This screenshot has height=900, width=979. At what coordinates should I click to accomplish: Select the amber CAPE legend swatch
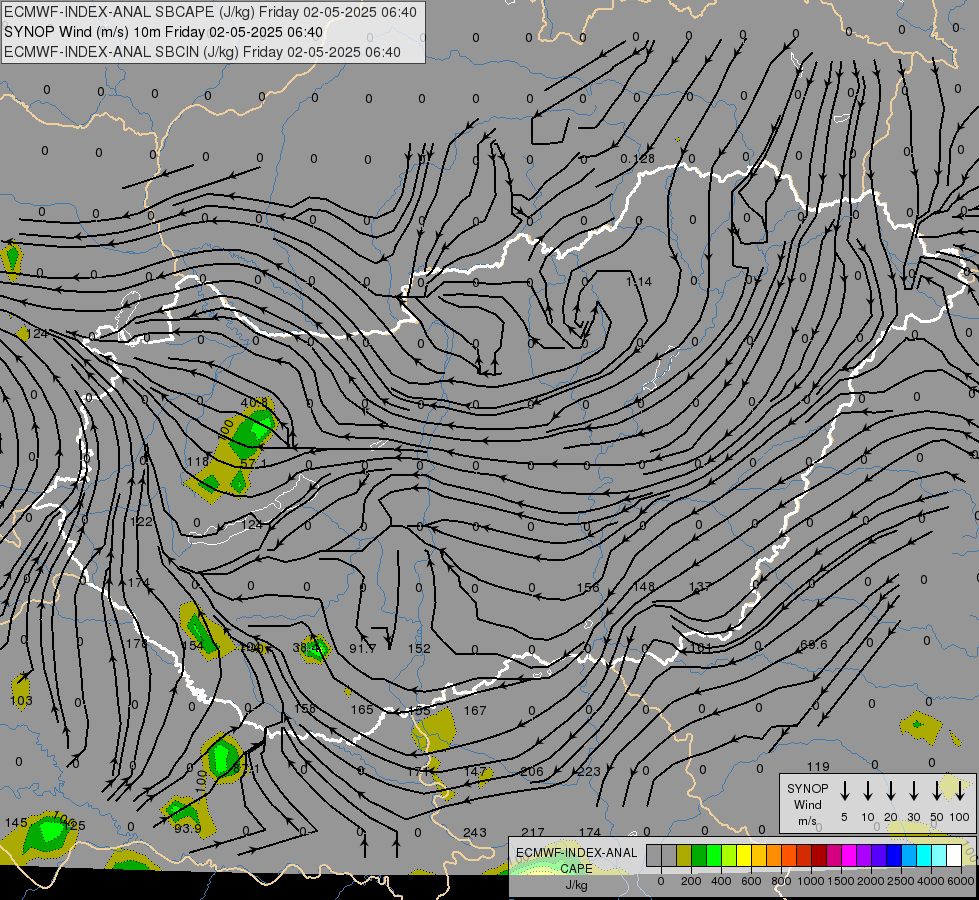pyautogui.click(x=759, y=856)
